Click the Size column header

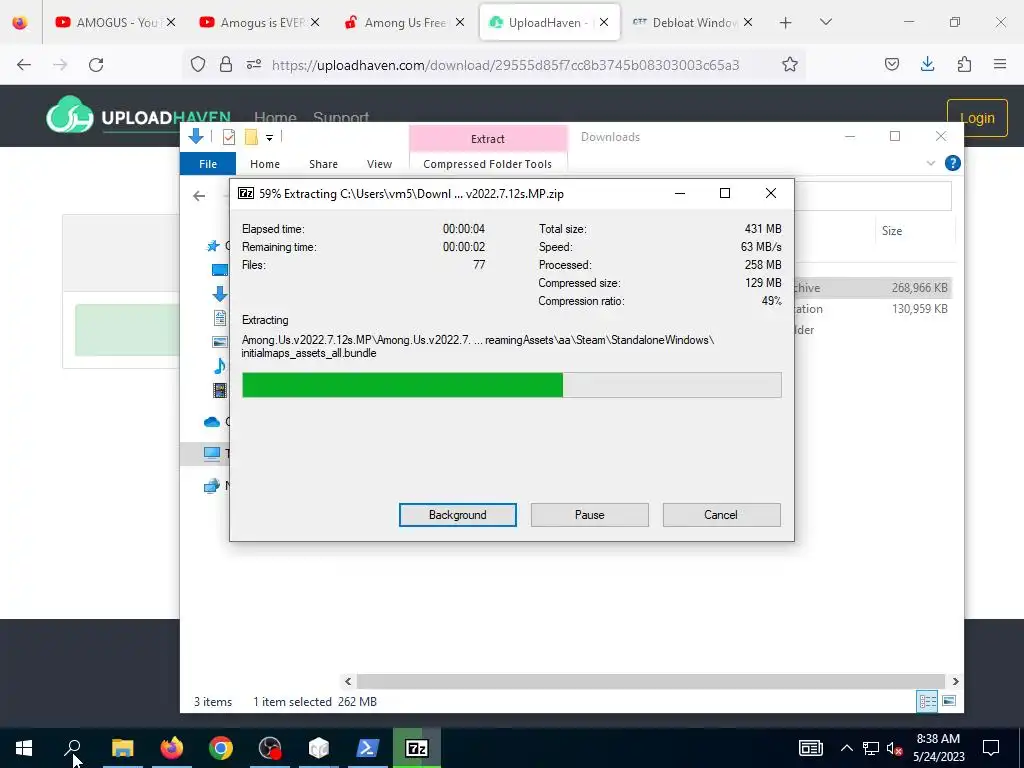tap(891, 231)
